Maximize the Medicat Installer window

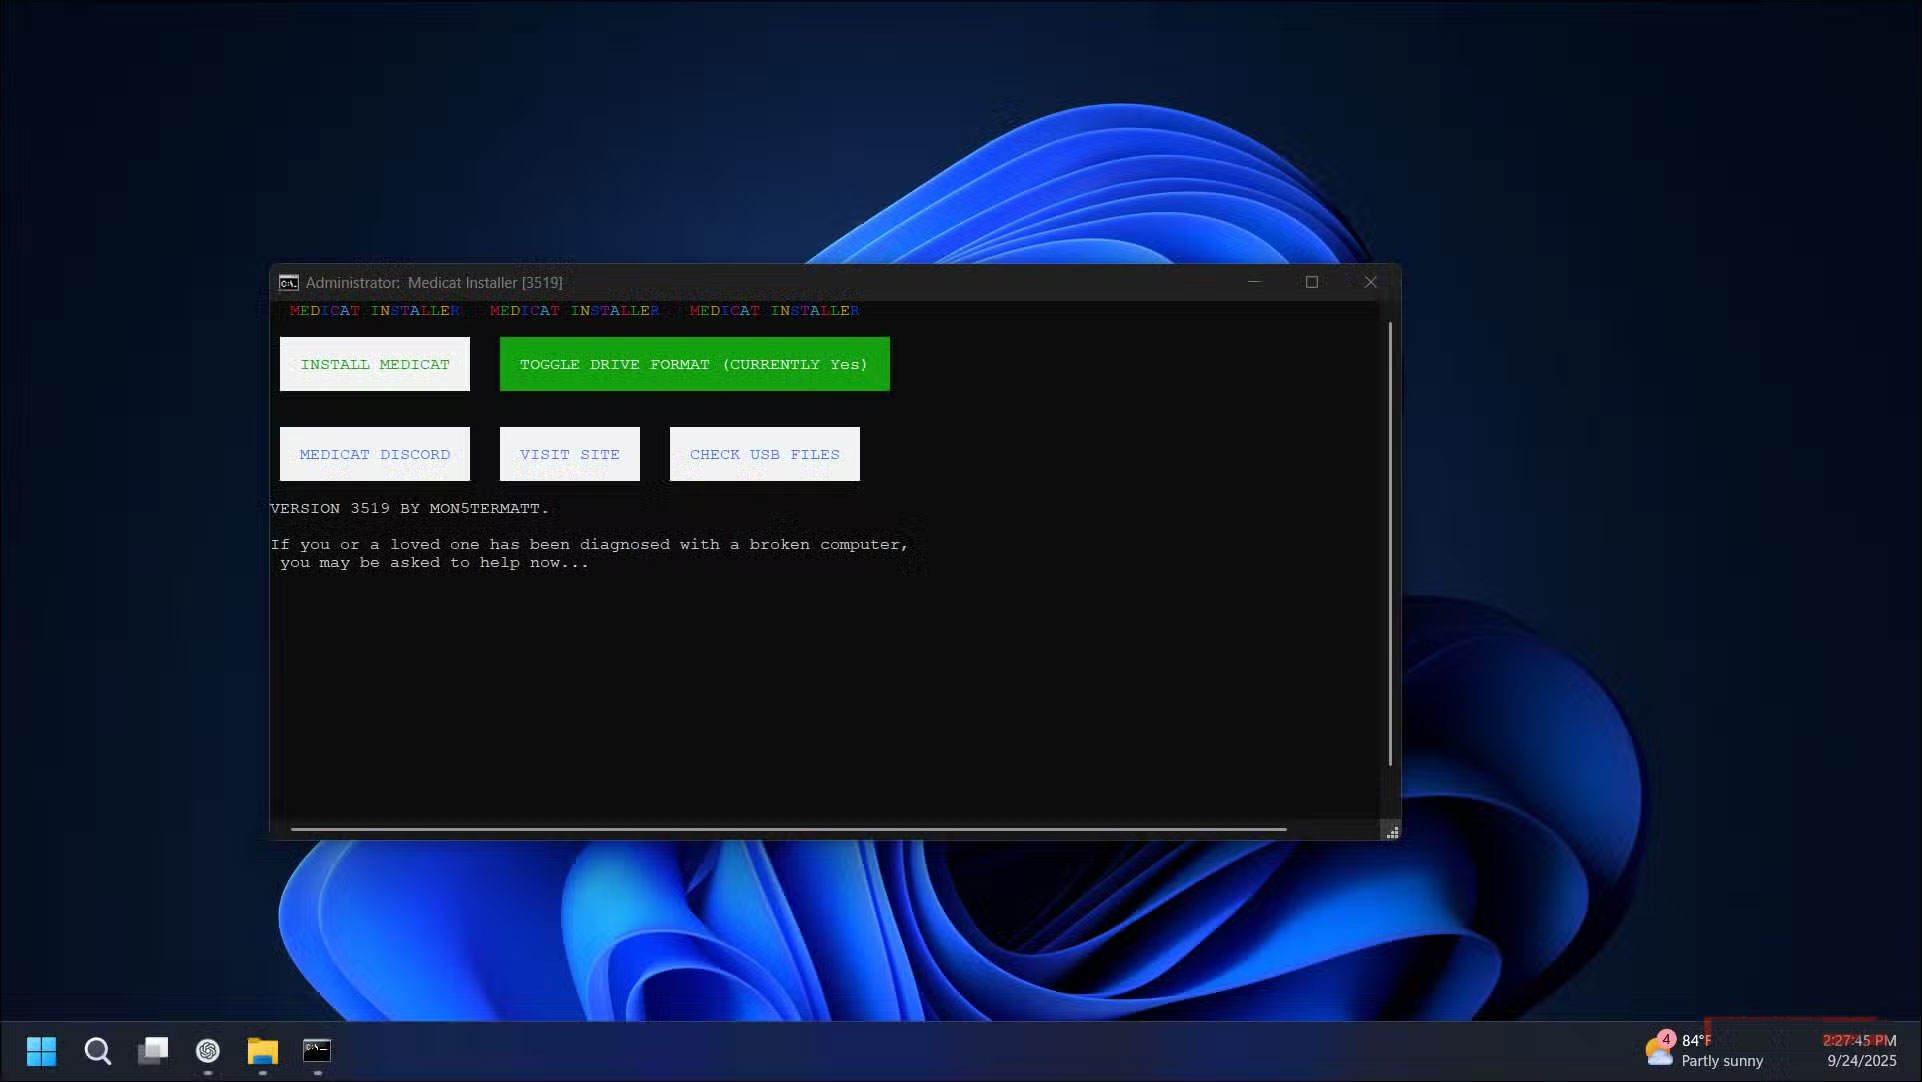click(1312, 283)
